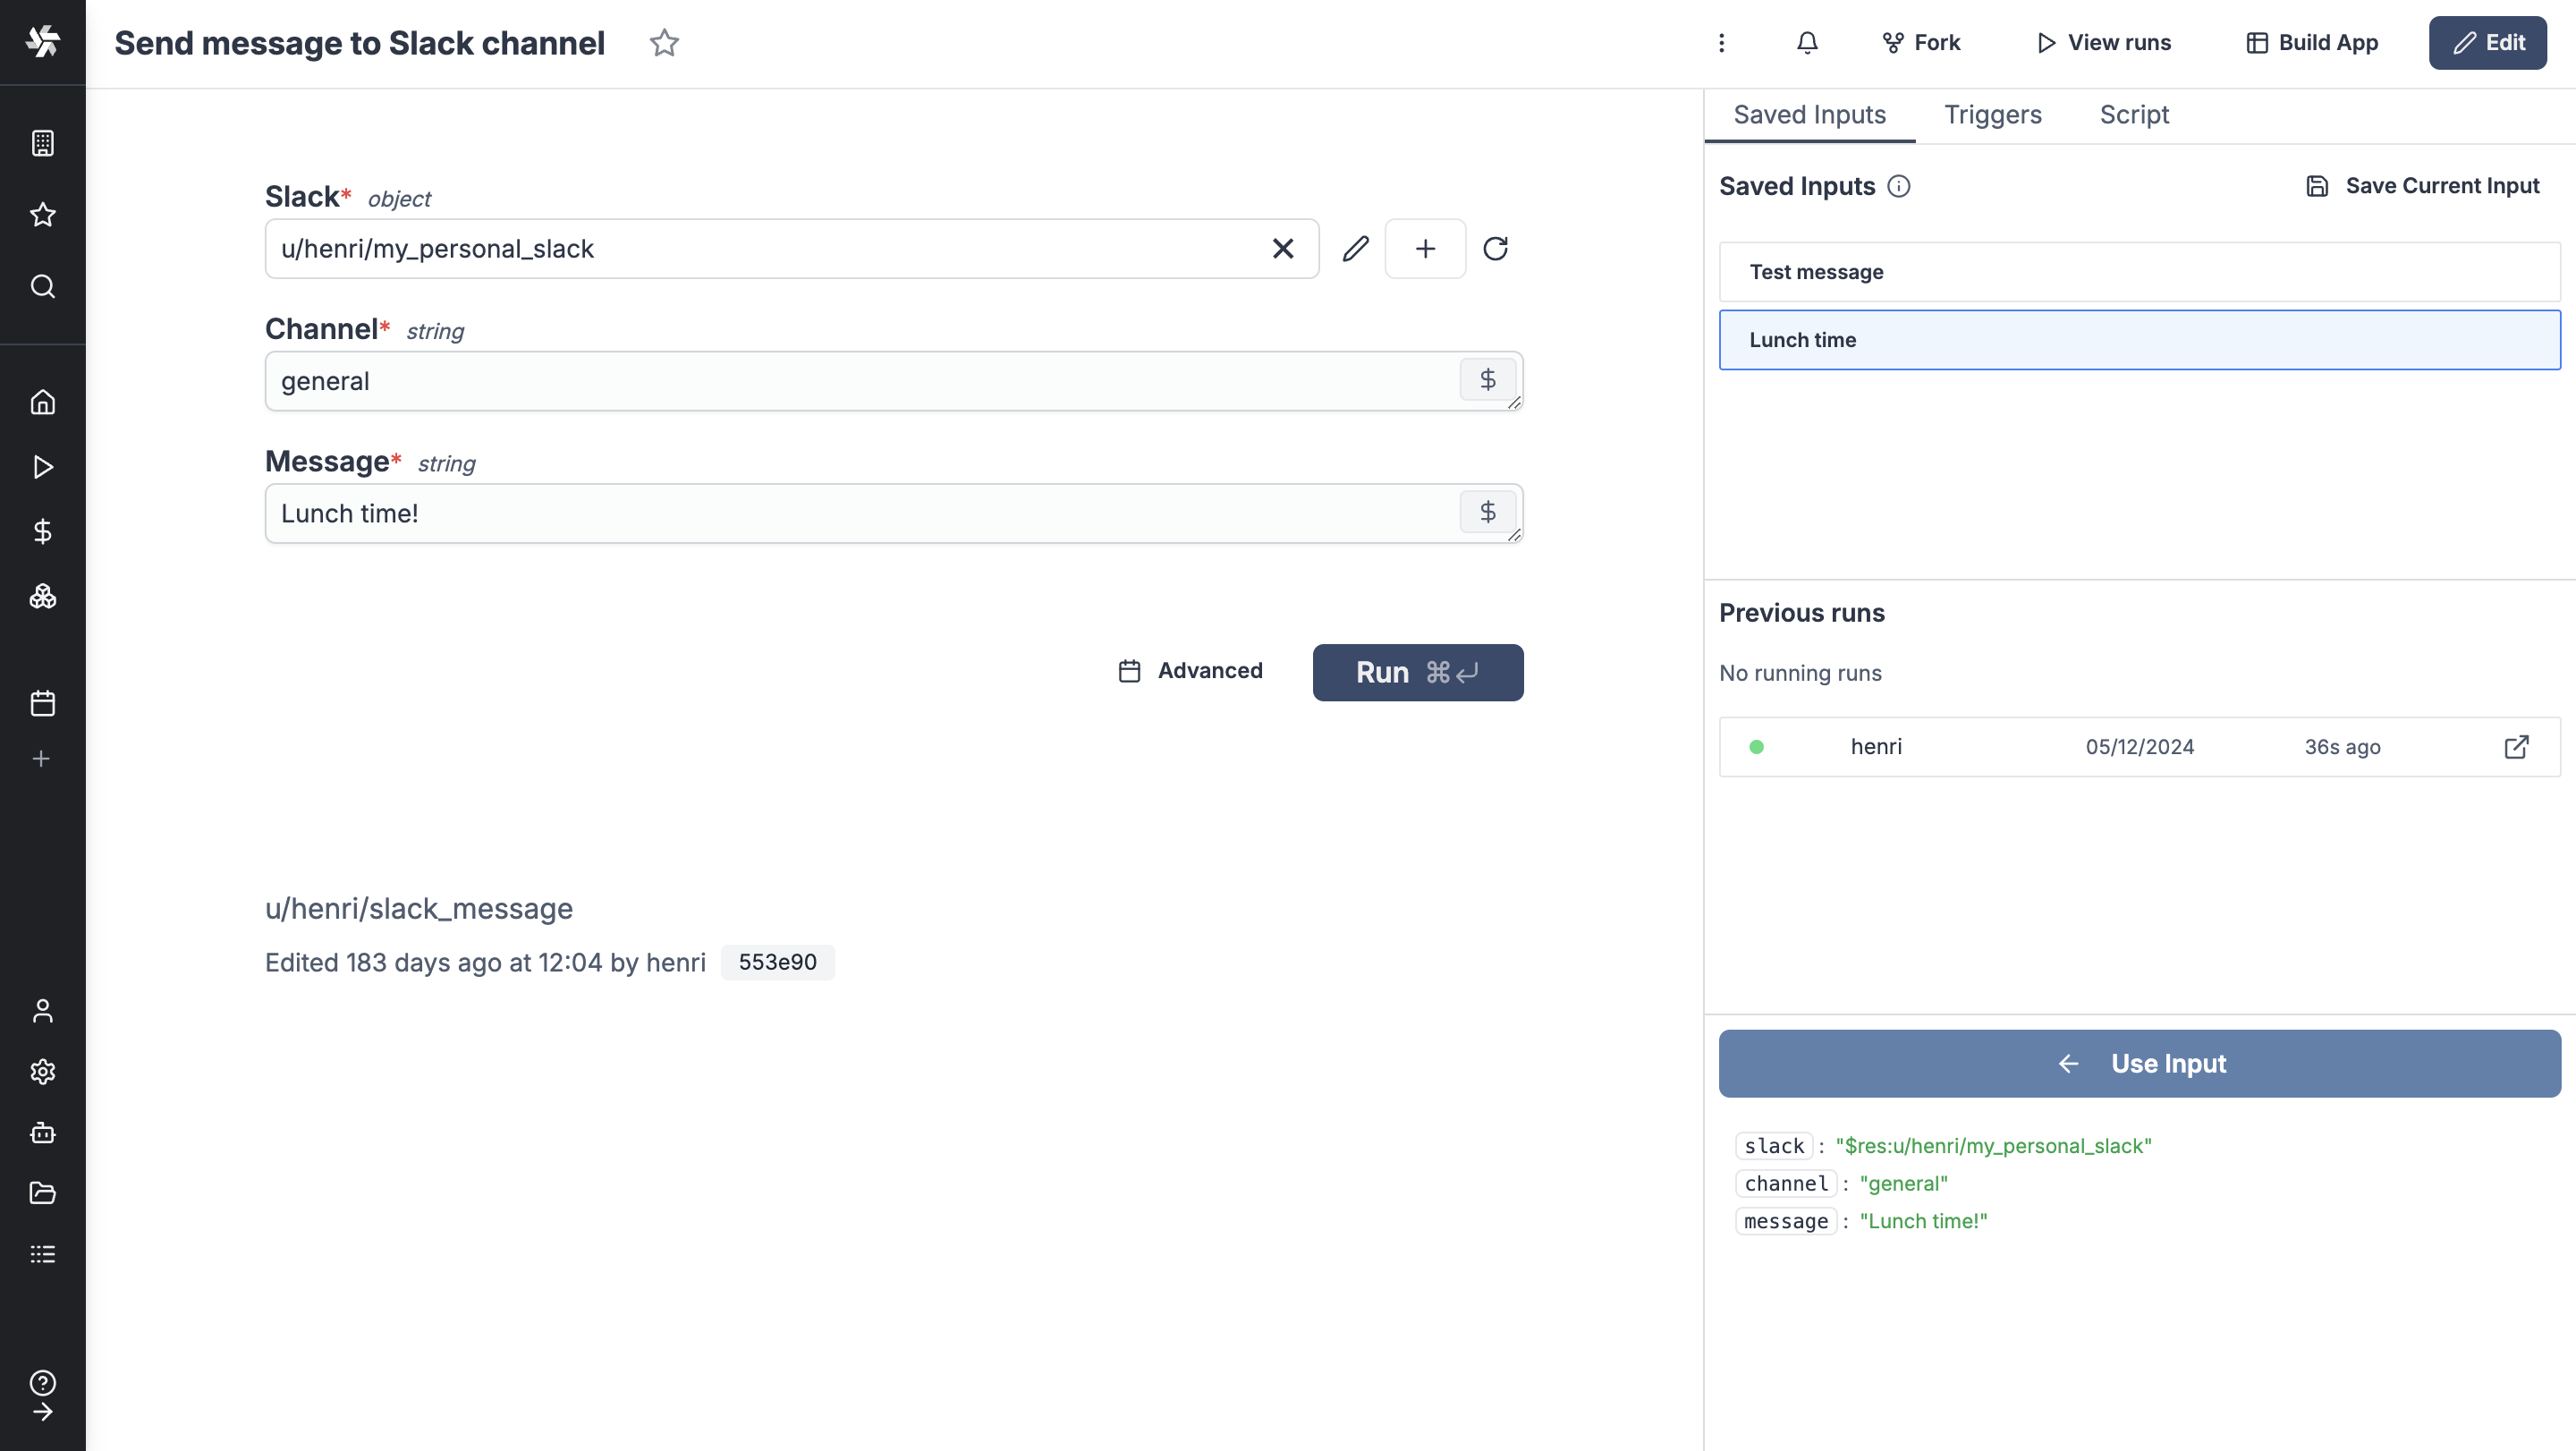Open Variables from sidebar dollar icon
The height and width of the screenshot is (1451, 2576).
coord(42,531)
